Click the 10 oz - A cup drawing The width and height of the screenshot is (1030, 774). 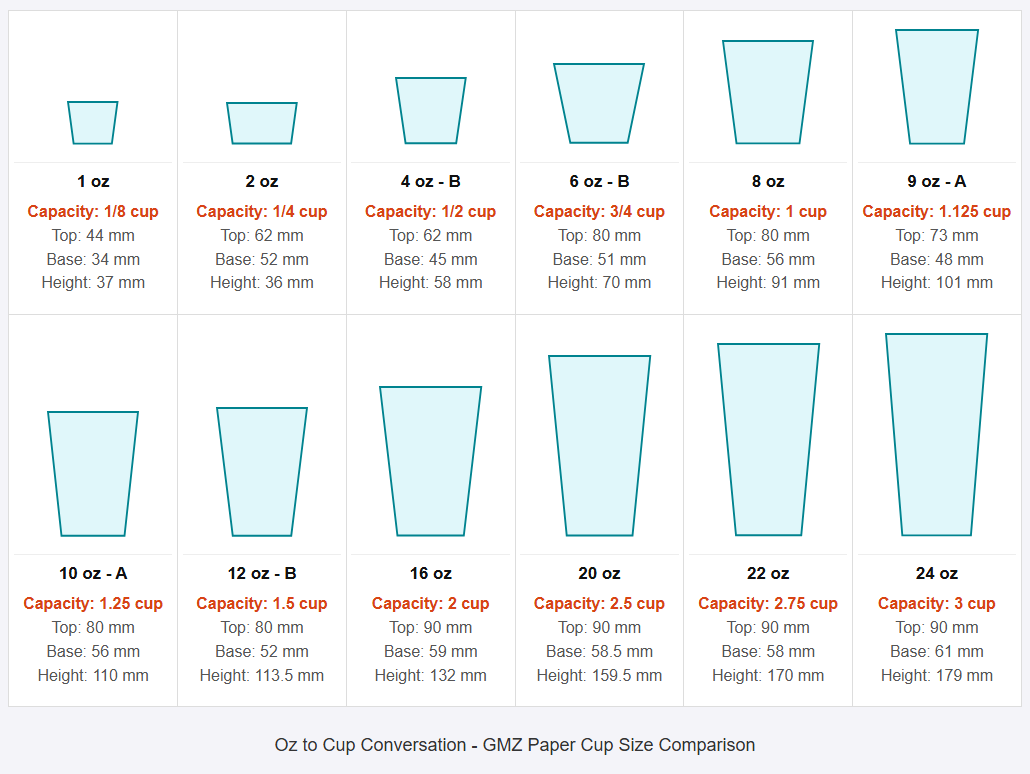pos(93,473)
